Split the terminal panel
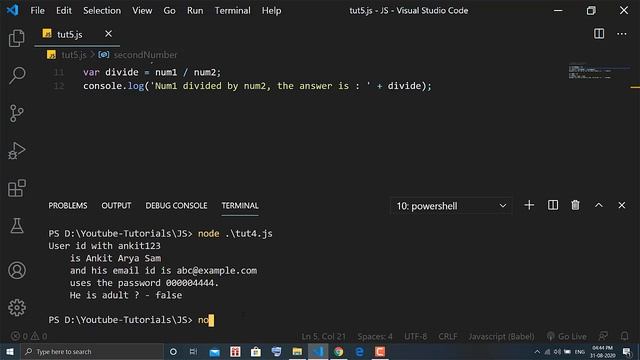The height and width of the screenshot is (360, 640). [553, 205]
